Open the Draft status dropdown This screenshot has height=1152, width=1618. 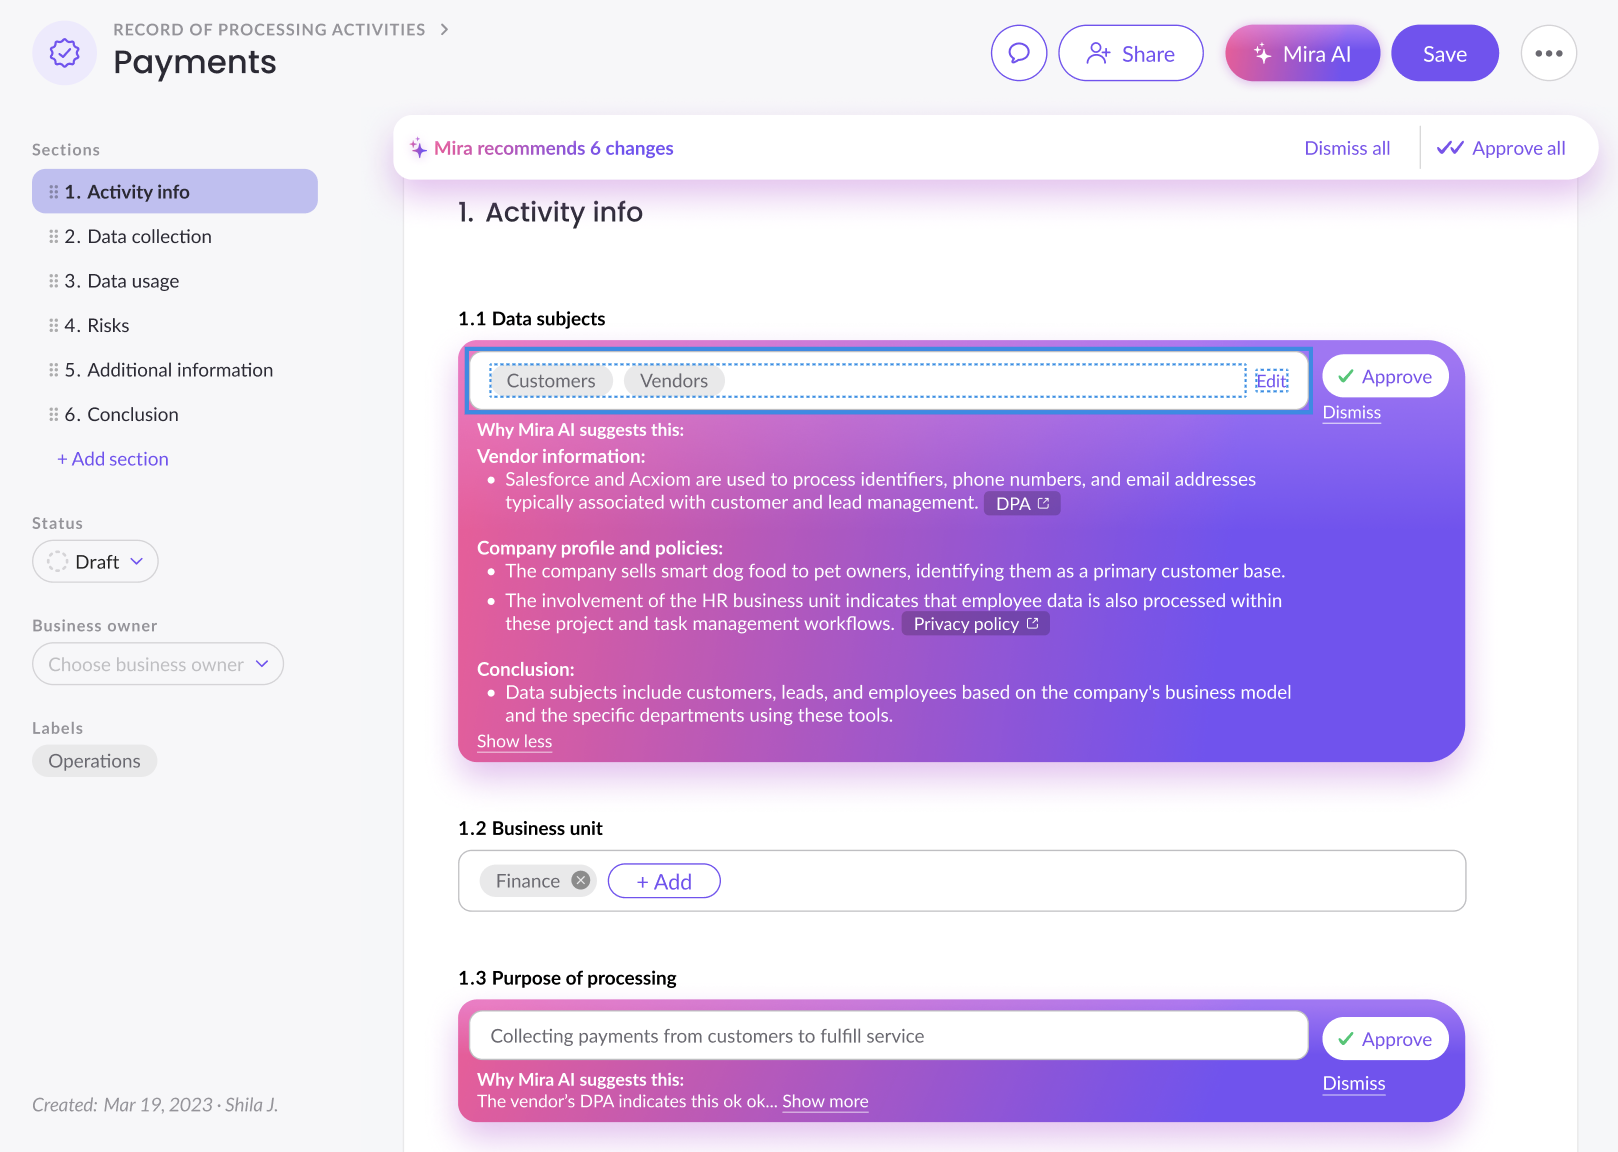[95, 561]
